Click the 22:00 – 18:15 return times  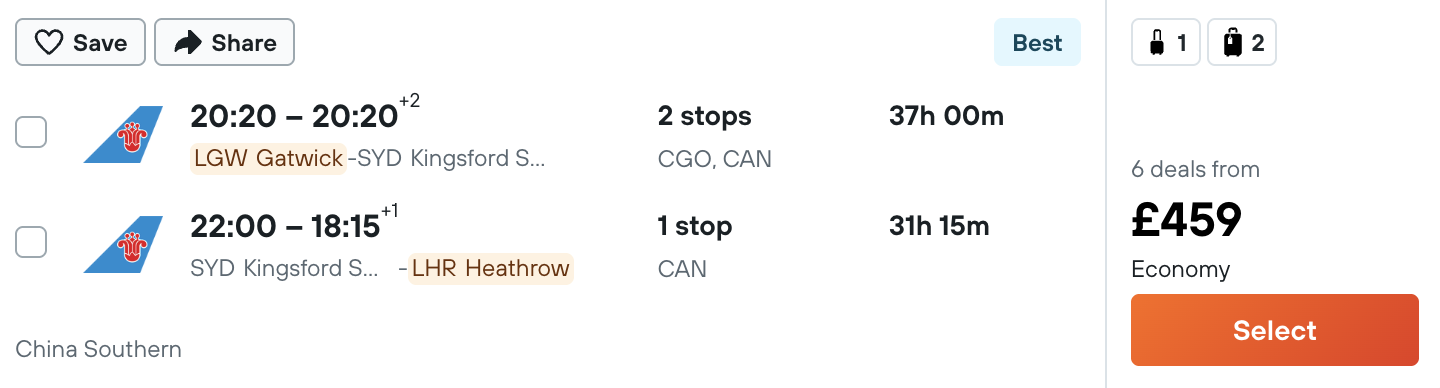point(286,227)
